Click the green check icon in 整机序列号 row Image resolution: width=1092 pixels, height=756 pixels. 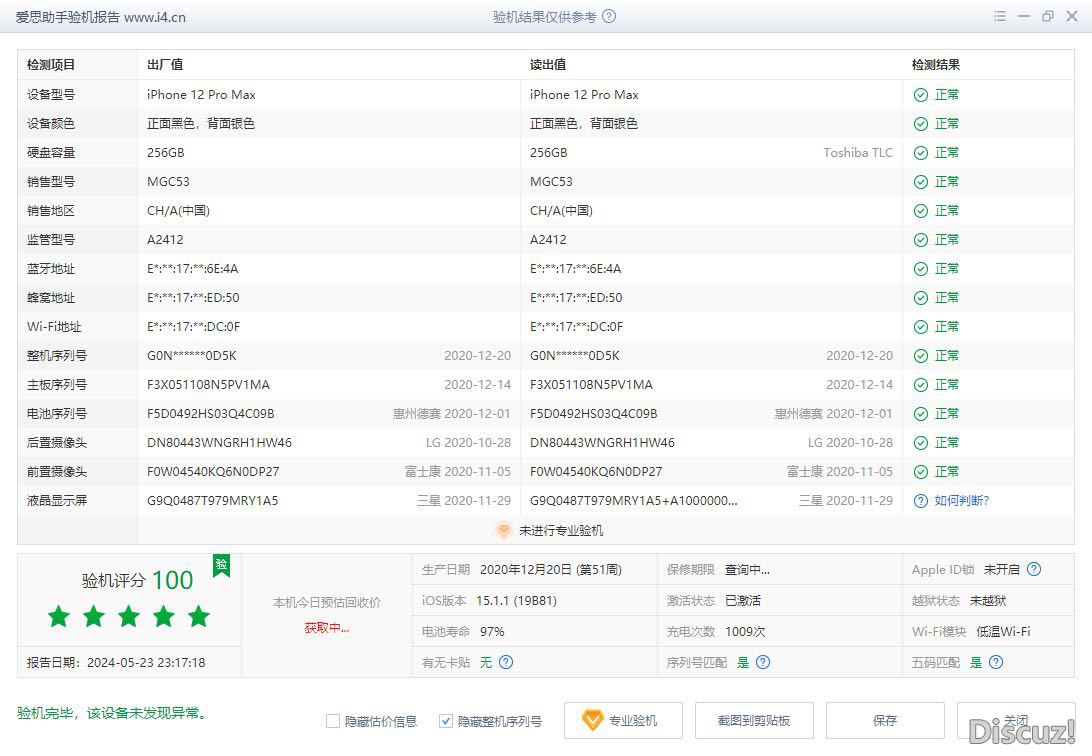click(x=921, y=356)
